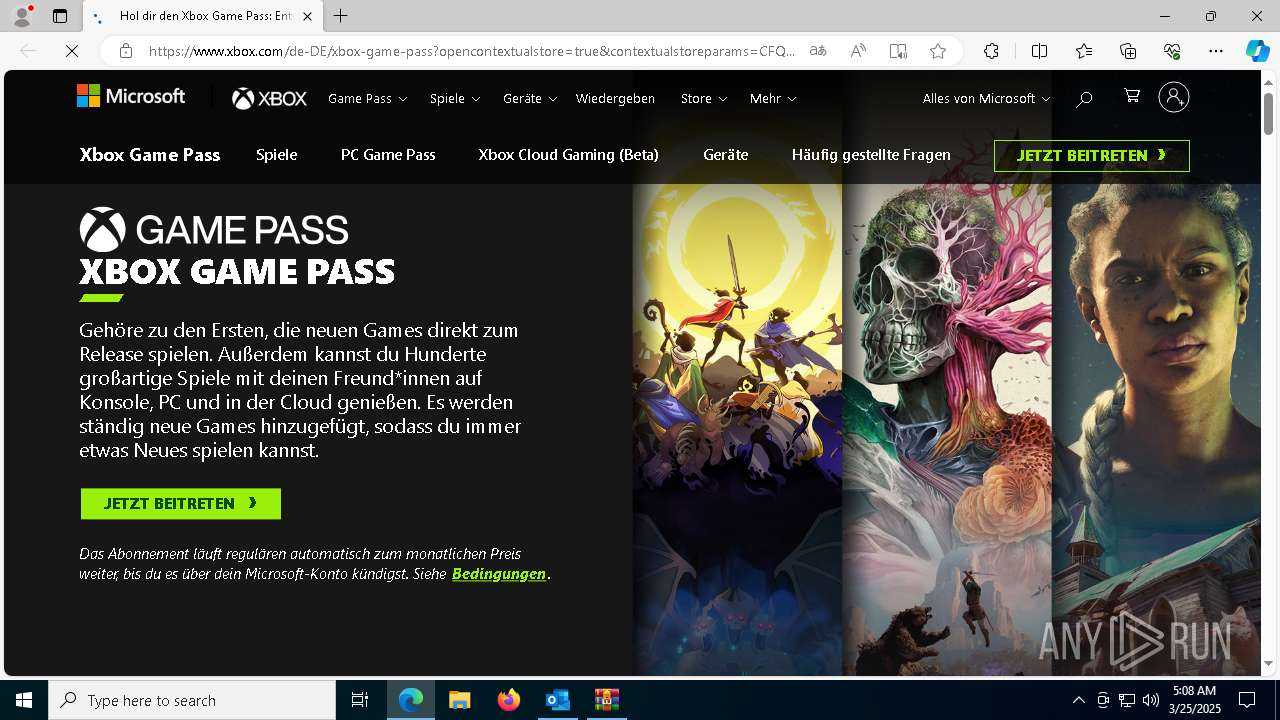Open the Geräte sub-navigation tab
The image size is (1280, 720).
[726, 155]
